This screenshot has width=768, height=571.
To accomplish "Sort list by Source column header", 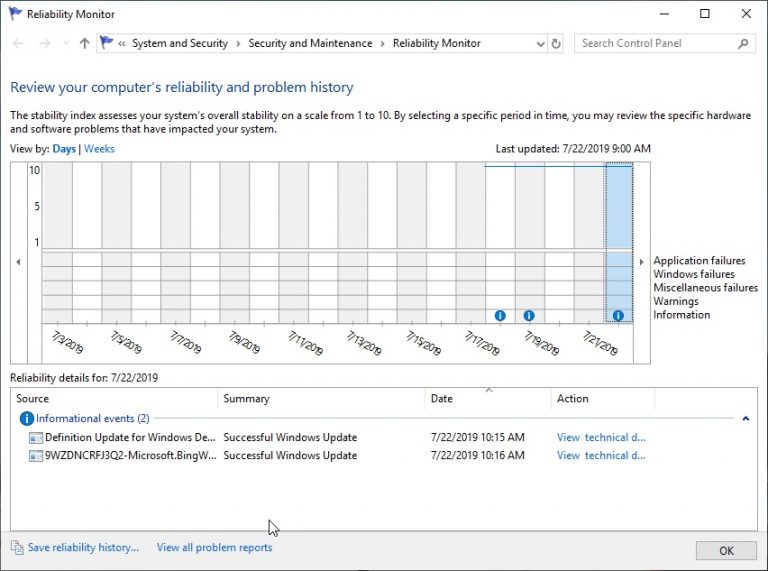I will (114, 399).
